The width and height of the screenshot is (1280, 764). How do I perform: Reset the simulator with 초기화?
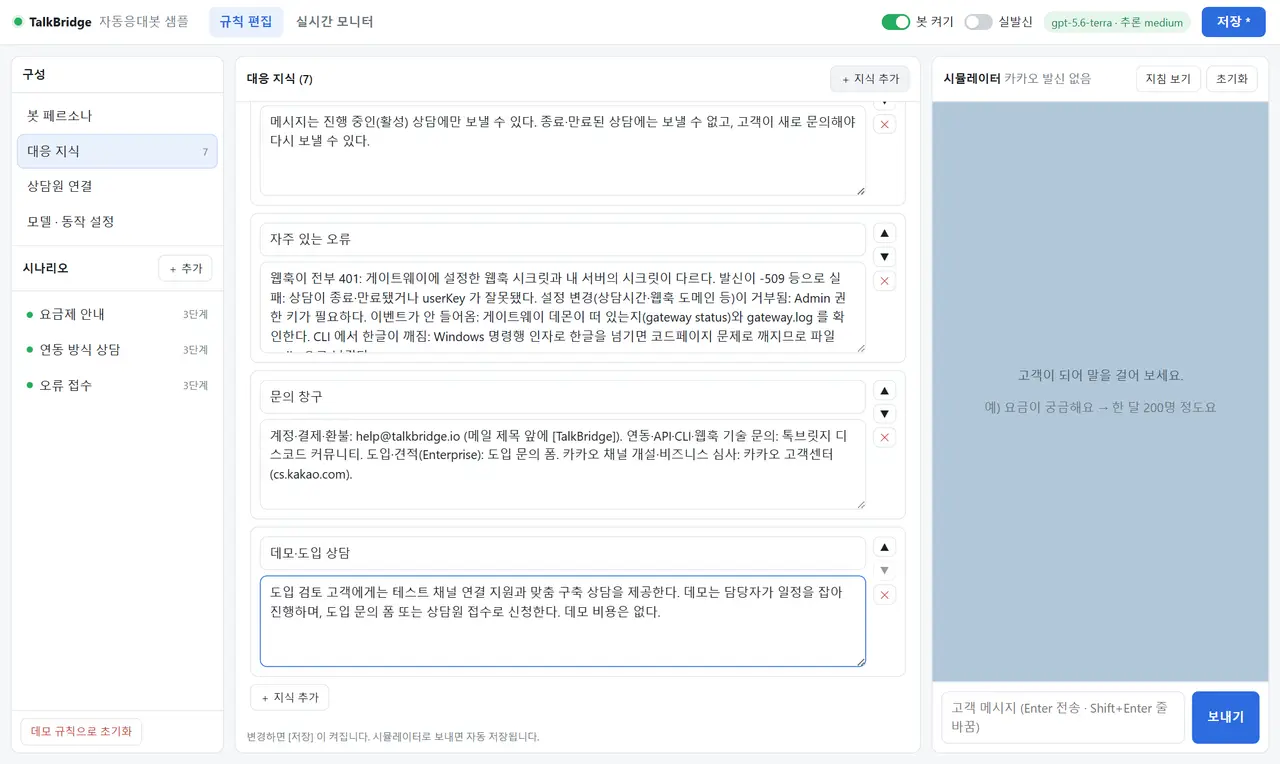1232,79
